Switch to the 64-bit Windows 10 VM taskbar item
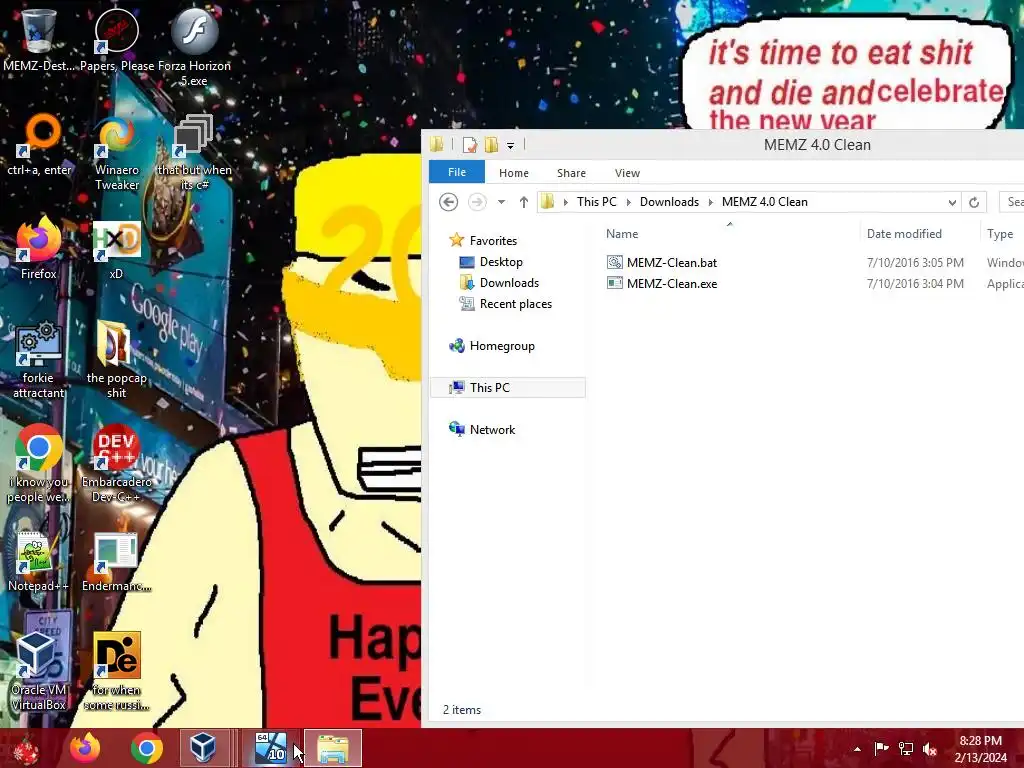The height and width of the screenshot is (768, 1024). (x=271, y=748)
